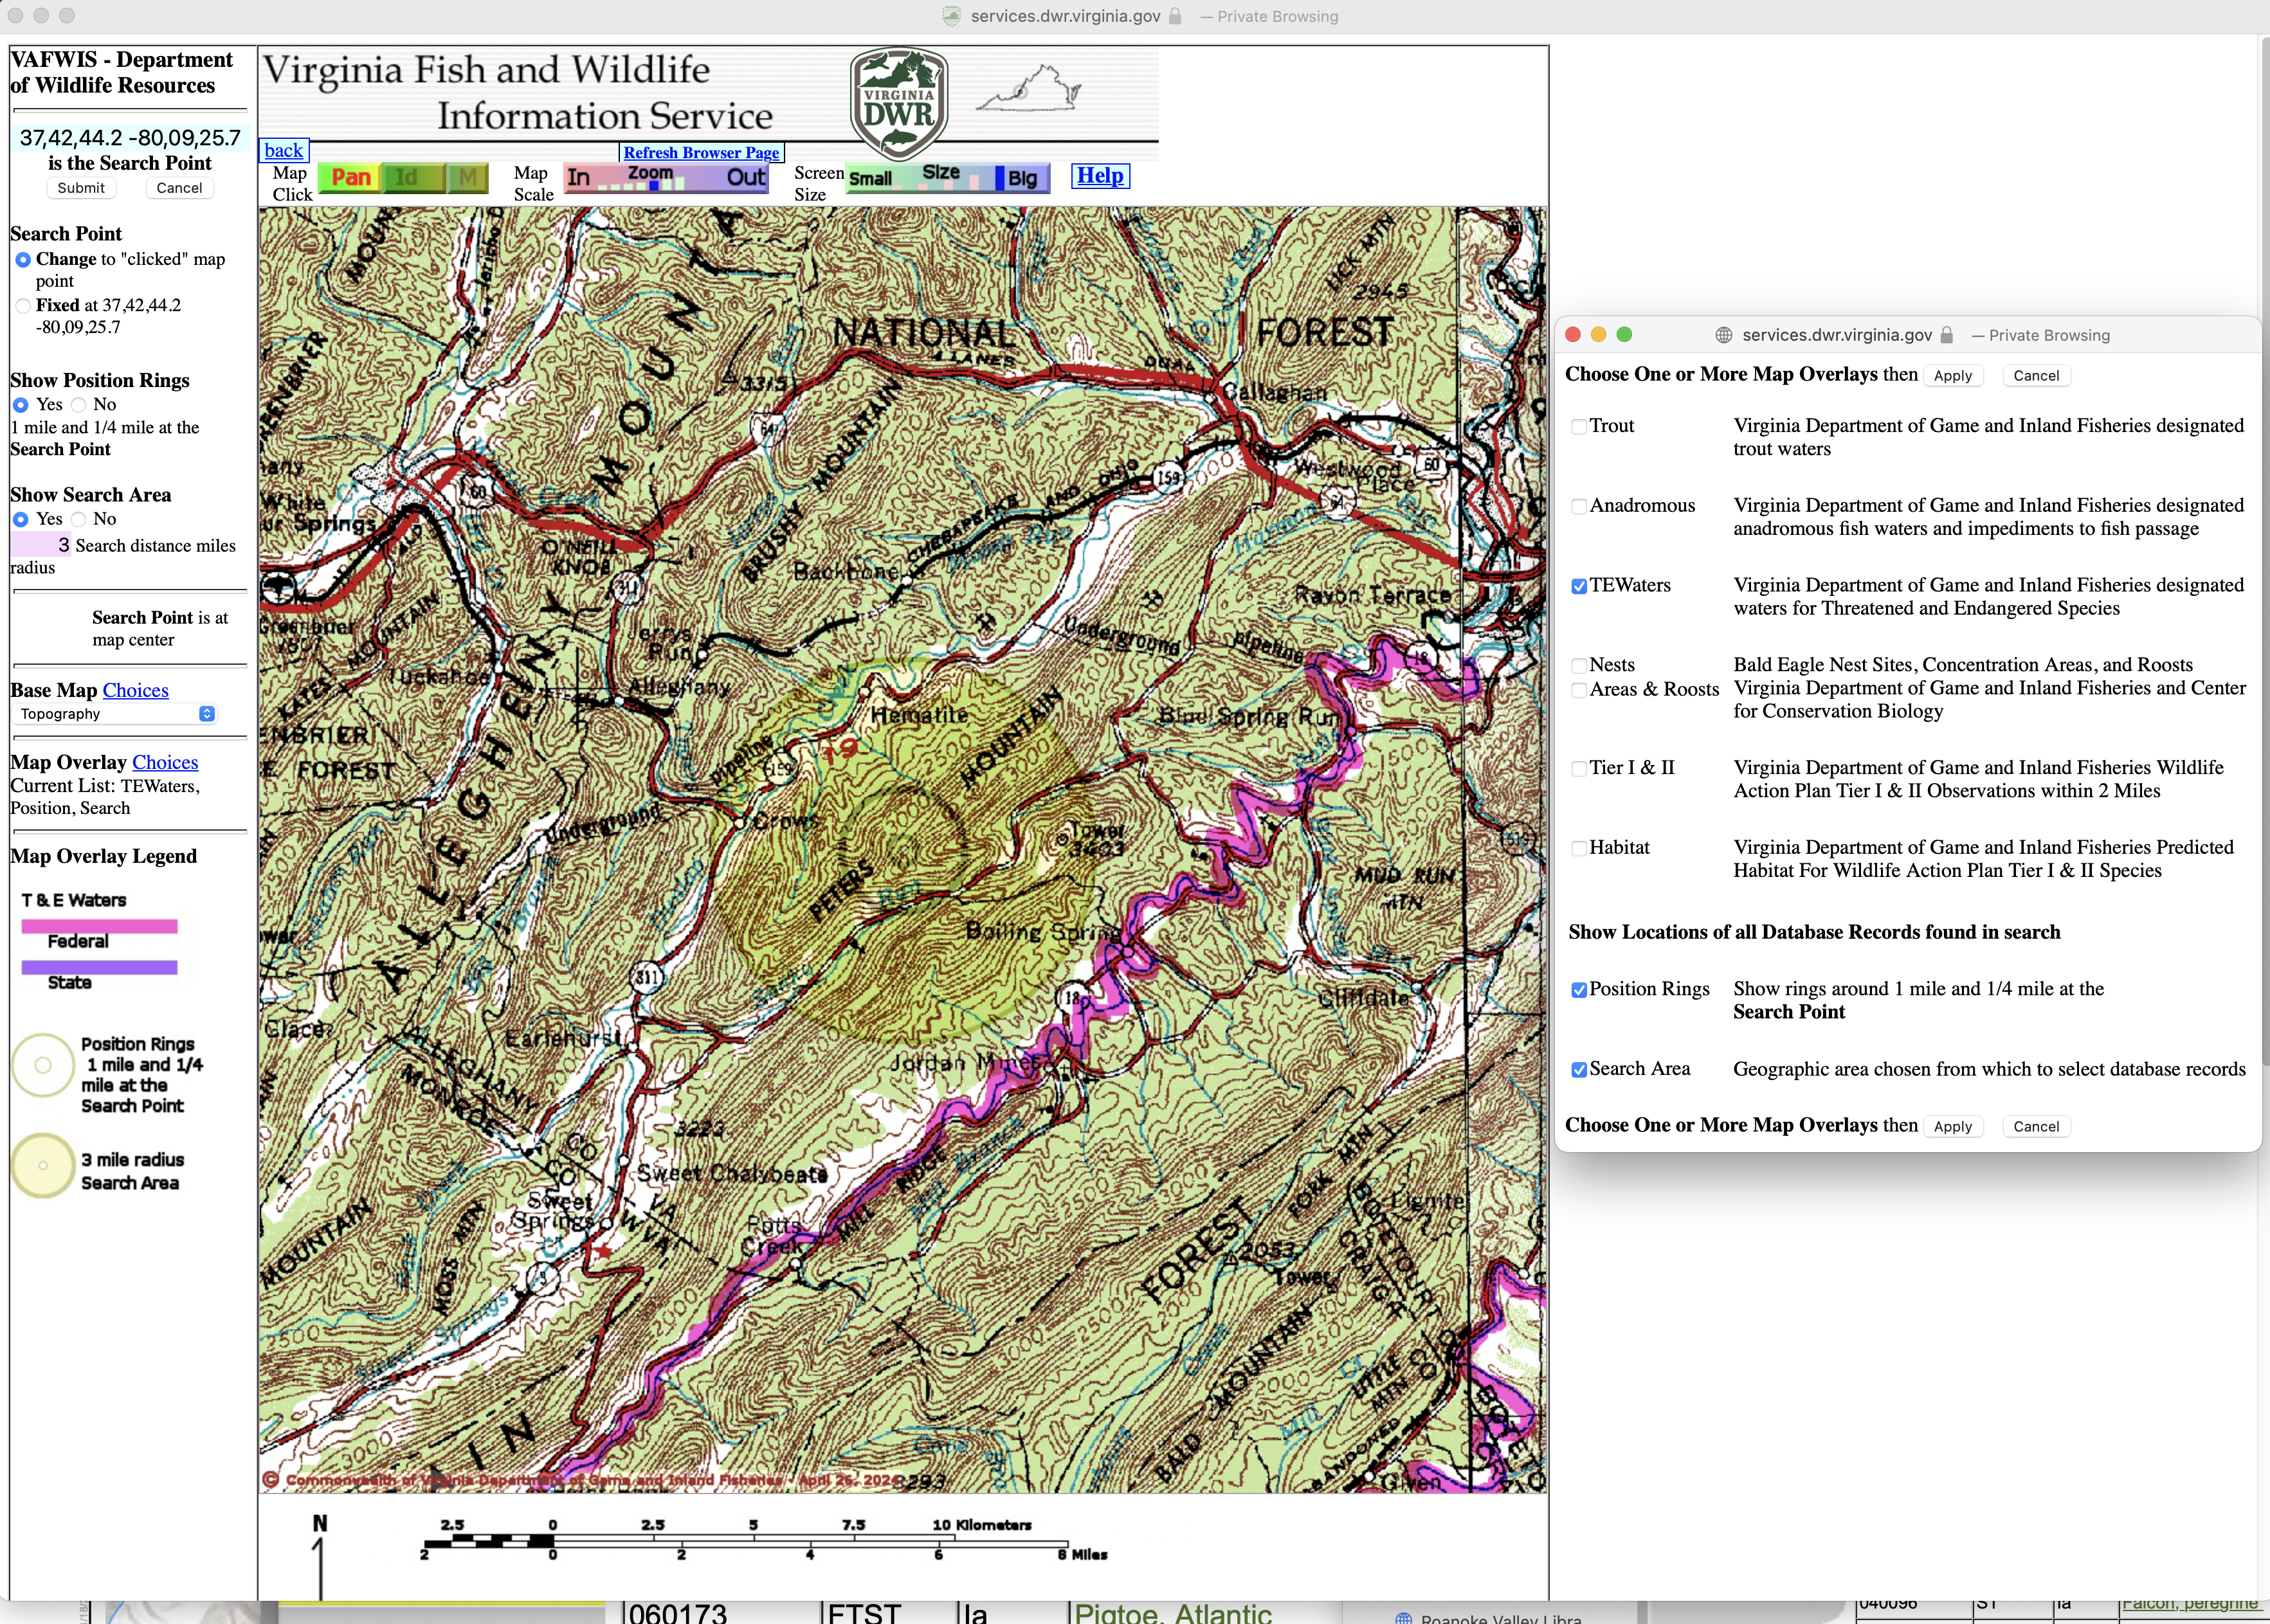Click Zoom In on map scale bar
This screenshot has width=2270, height=1624.
[579, 178]
